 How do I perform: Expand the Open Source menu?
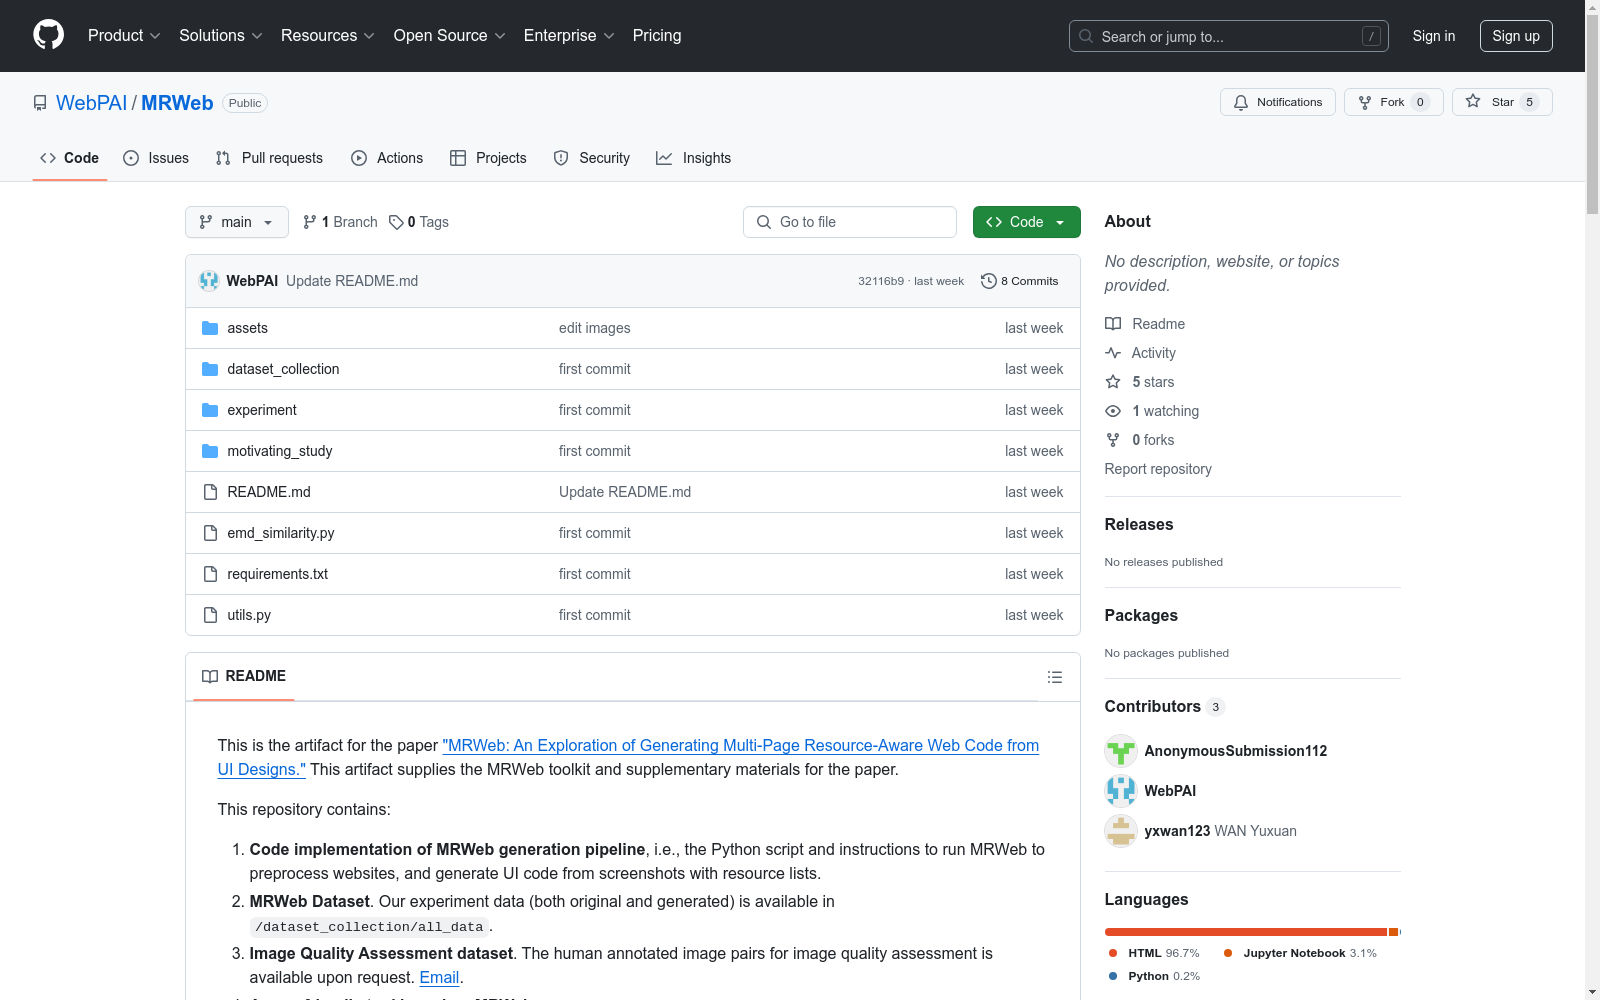(450, 35)
